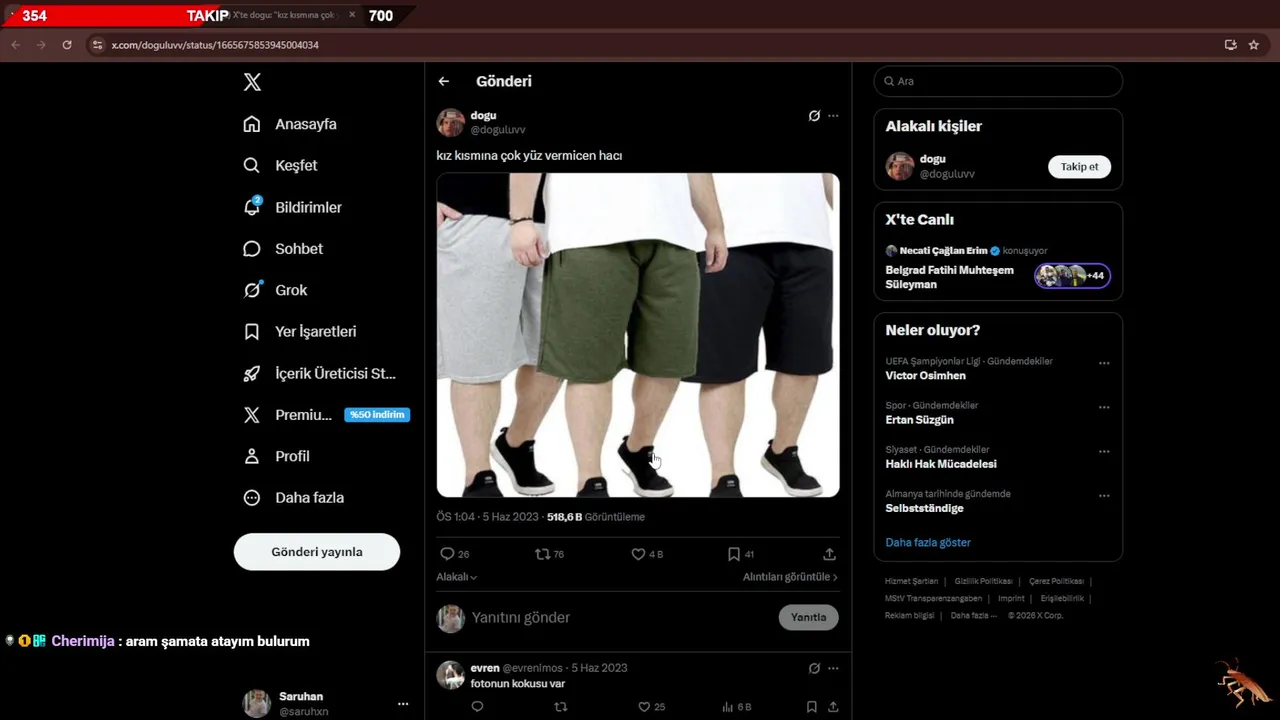
Task: Click share icon on main post
Action: [x=829, y=554]
